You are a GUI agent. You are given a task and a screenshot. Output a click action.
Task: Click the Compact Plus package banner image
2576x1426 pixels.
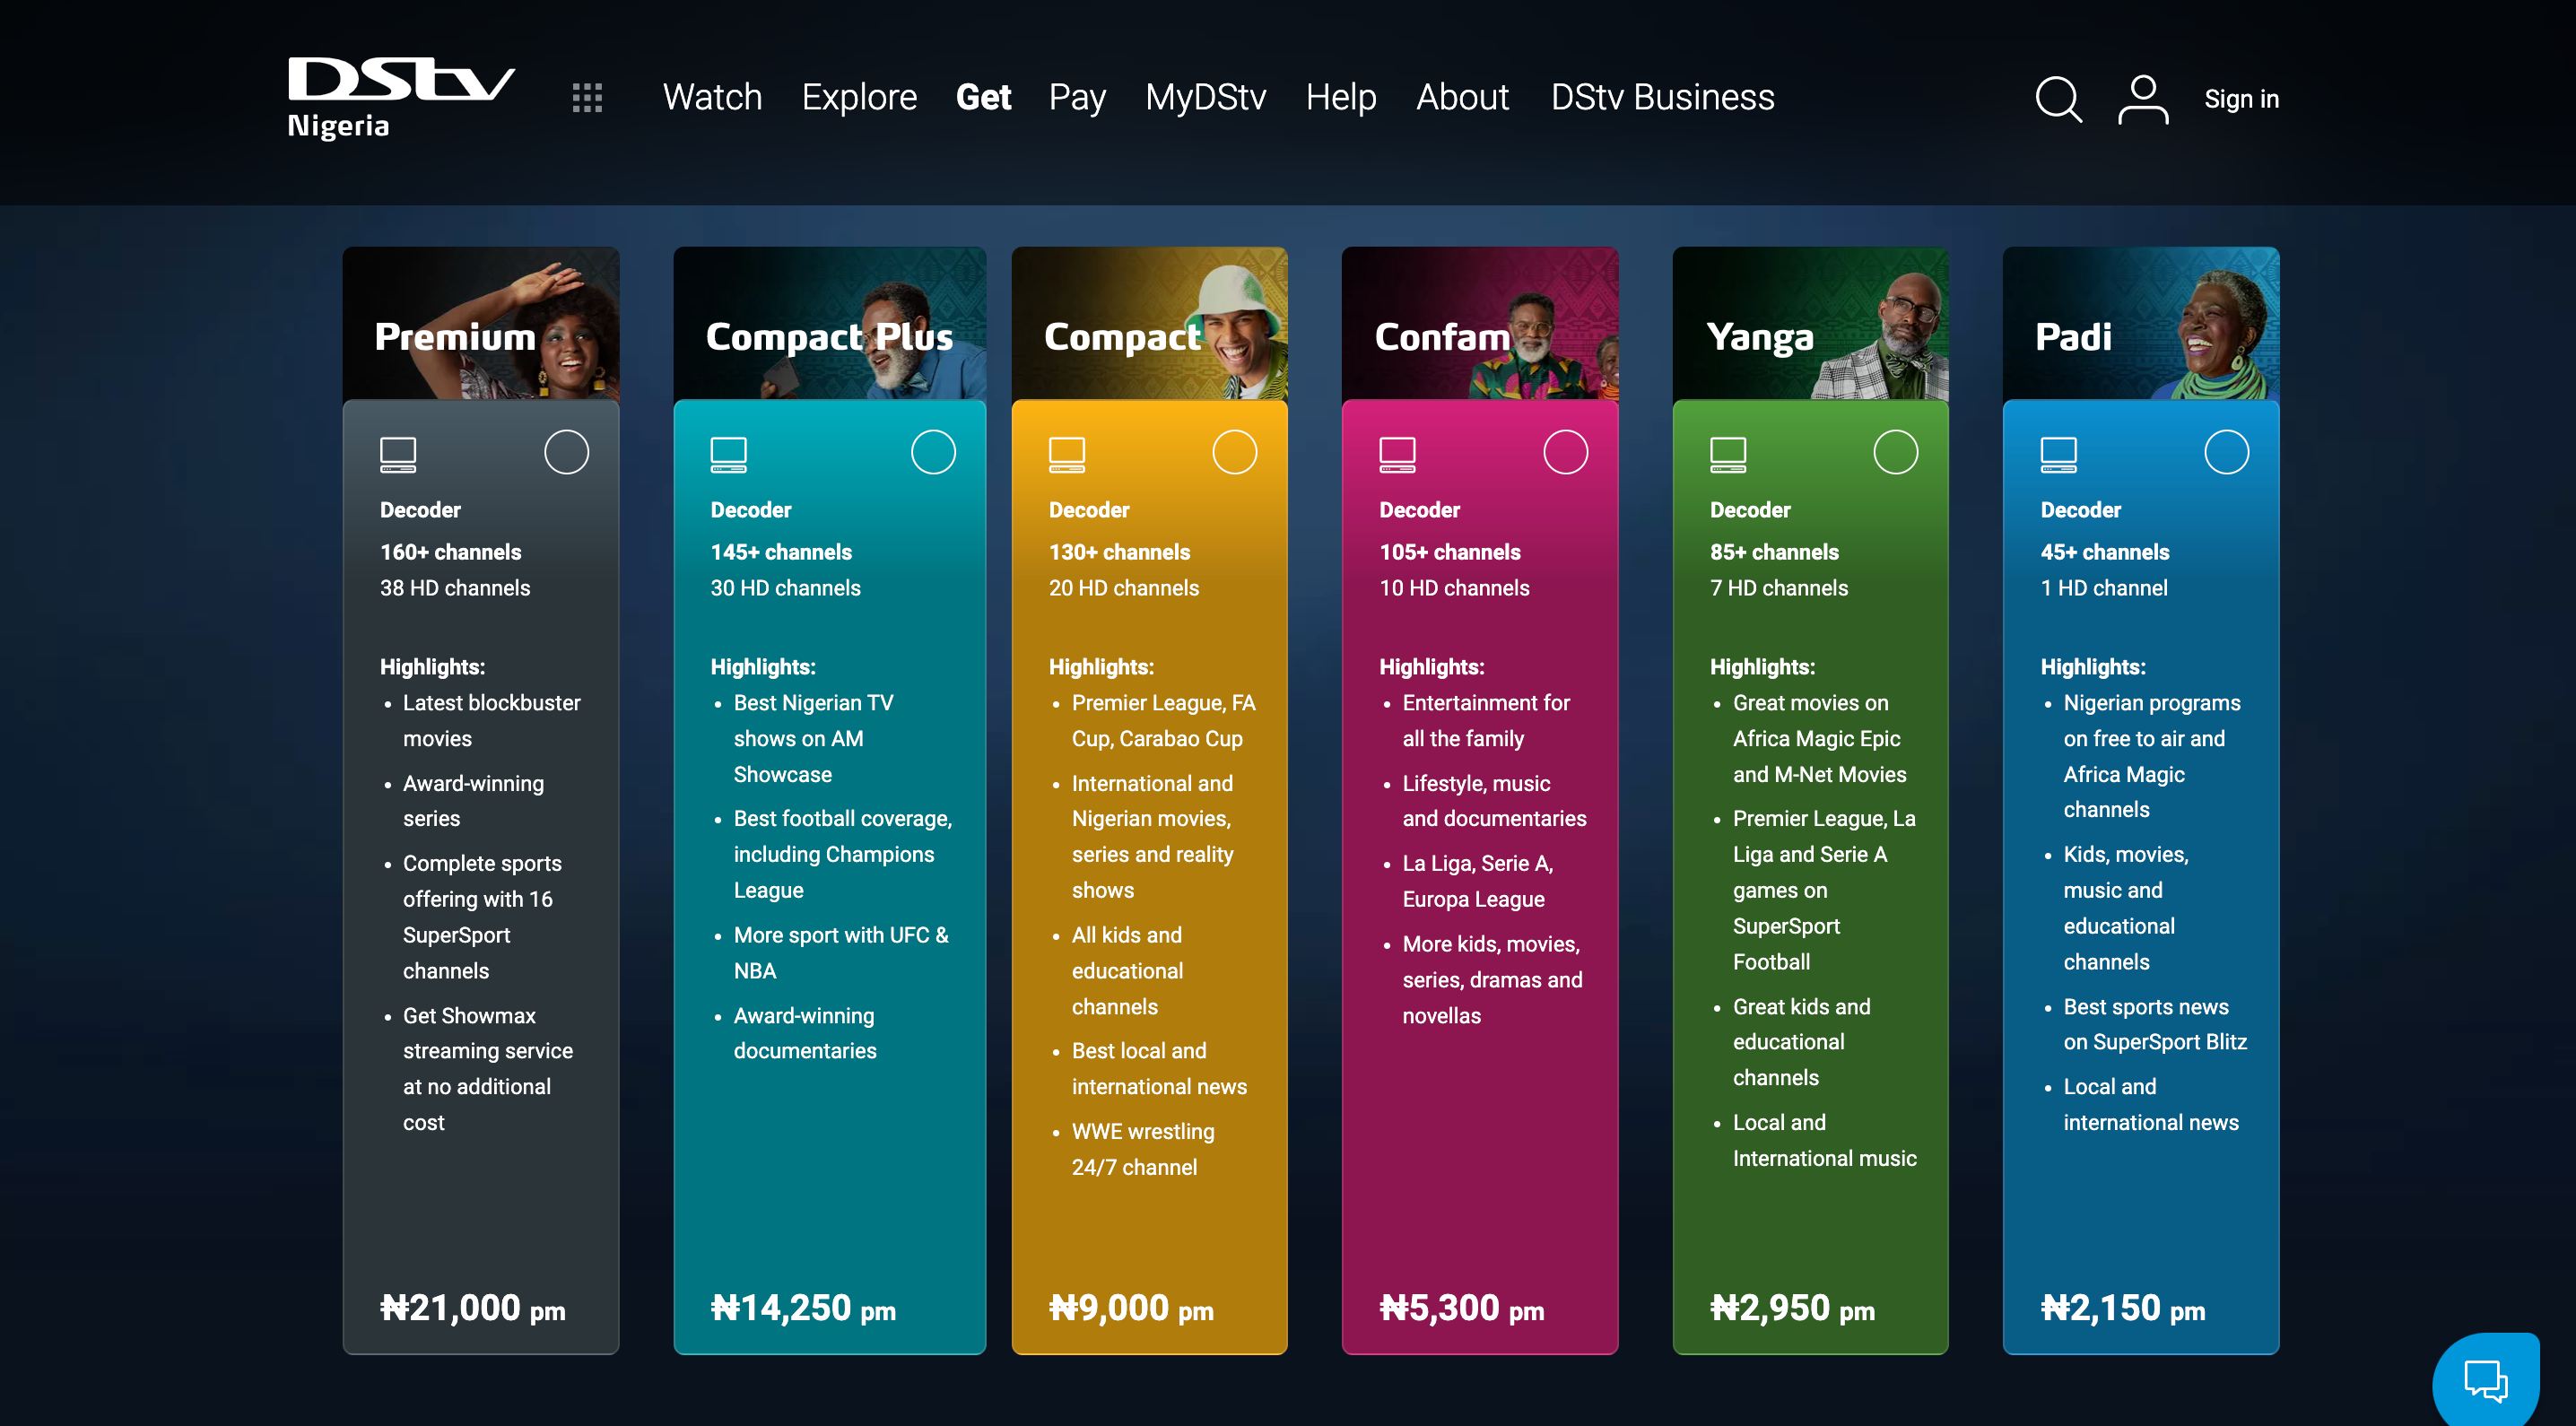829,324
